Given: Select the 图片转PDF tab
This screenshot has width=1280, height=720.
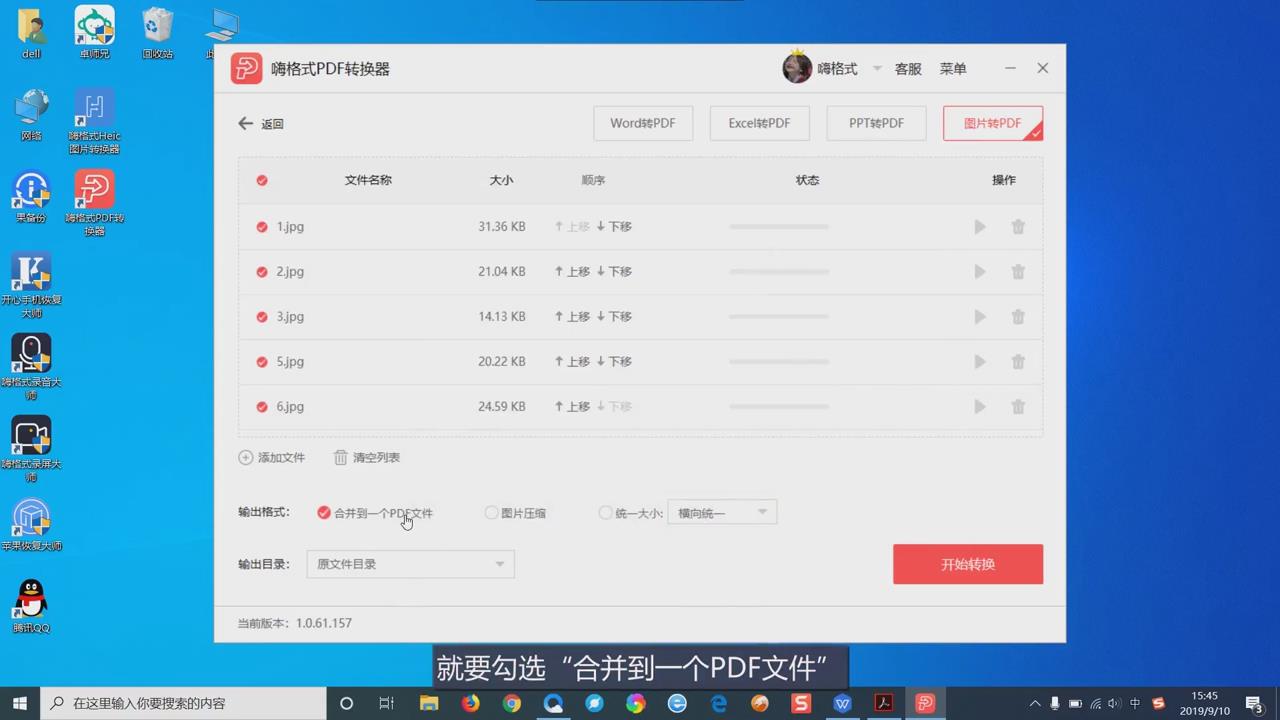Looking at the screenshot, I should pos(993,123).
